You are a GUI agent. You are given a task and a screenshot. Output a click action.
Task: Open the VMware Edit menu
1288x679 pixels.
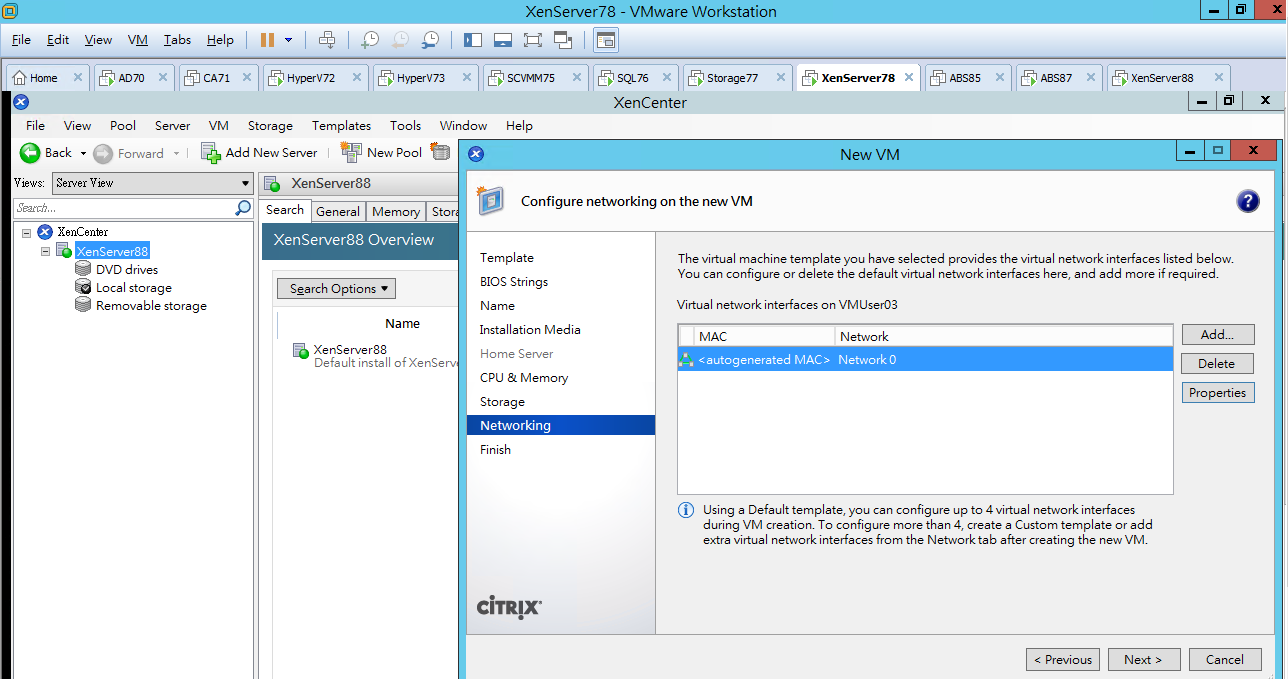click(x=58, y=40)
